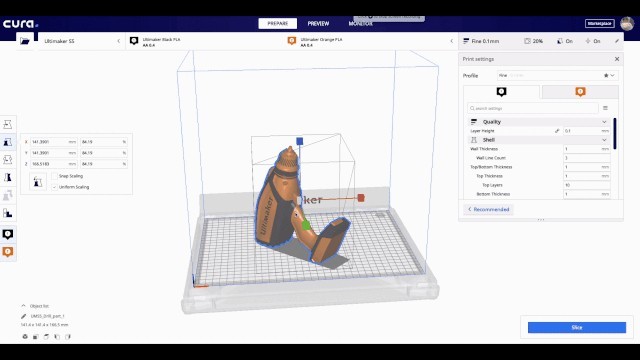This screenshot has height=360, width=640.
Task: Switch to 3D view camera icon
Action: (x=25, y=337)
